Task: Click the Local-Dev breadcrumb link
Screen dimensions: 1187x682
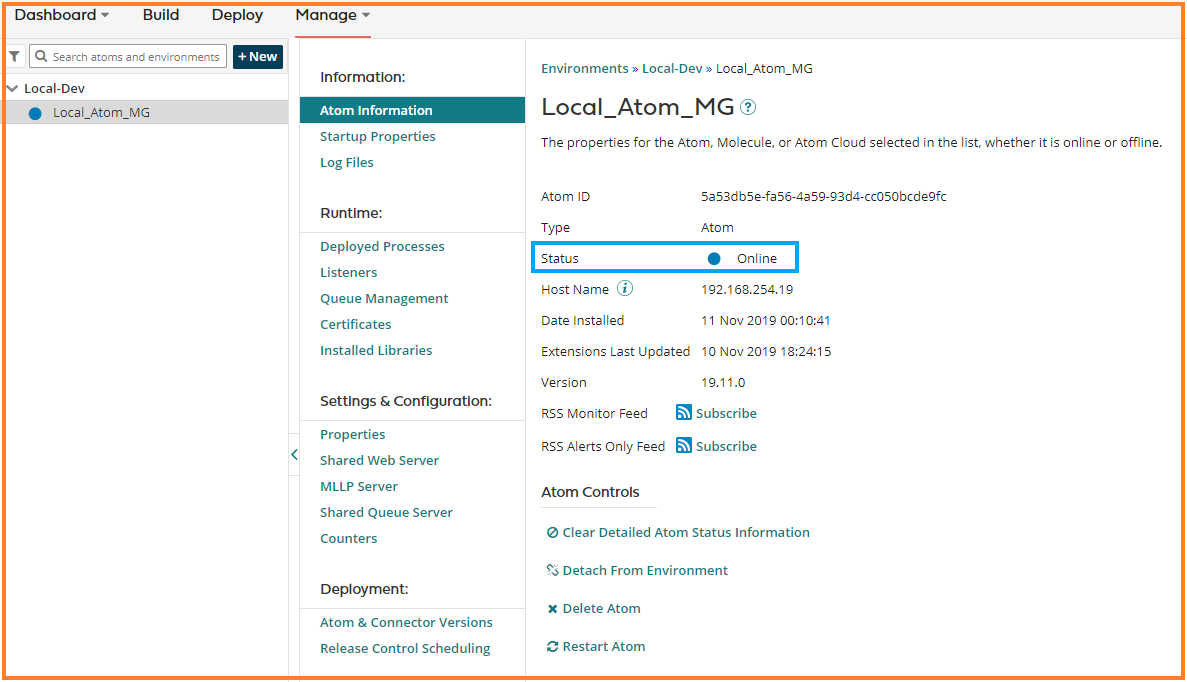Action: coord(672,69)
